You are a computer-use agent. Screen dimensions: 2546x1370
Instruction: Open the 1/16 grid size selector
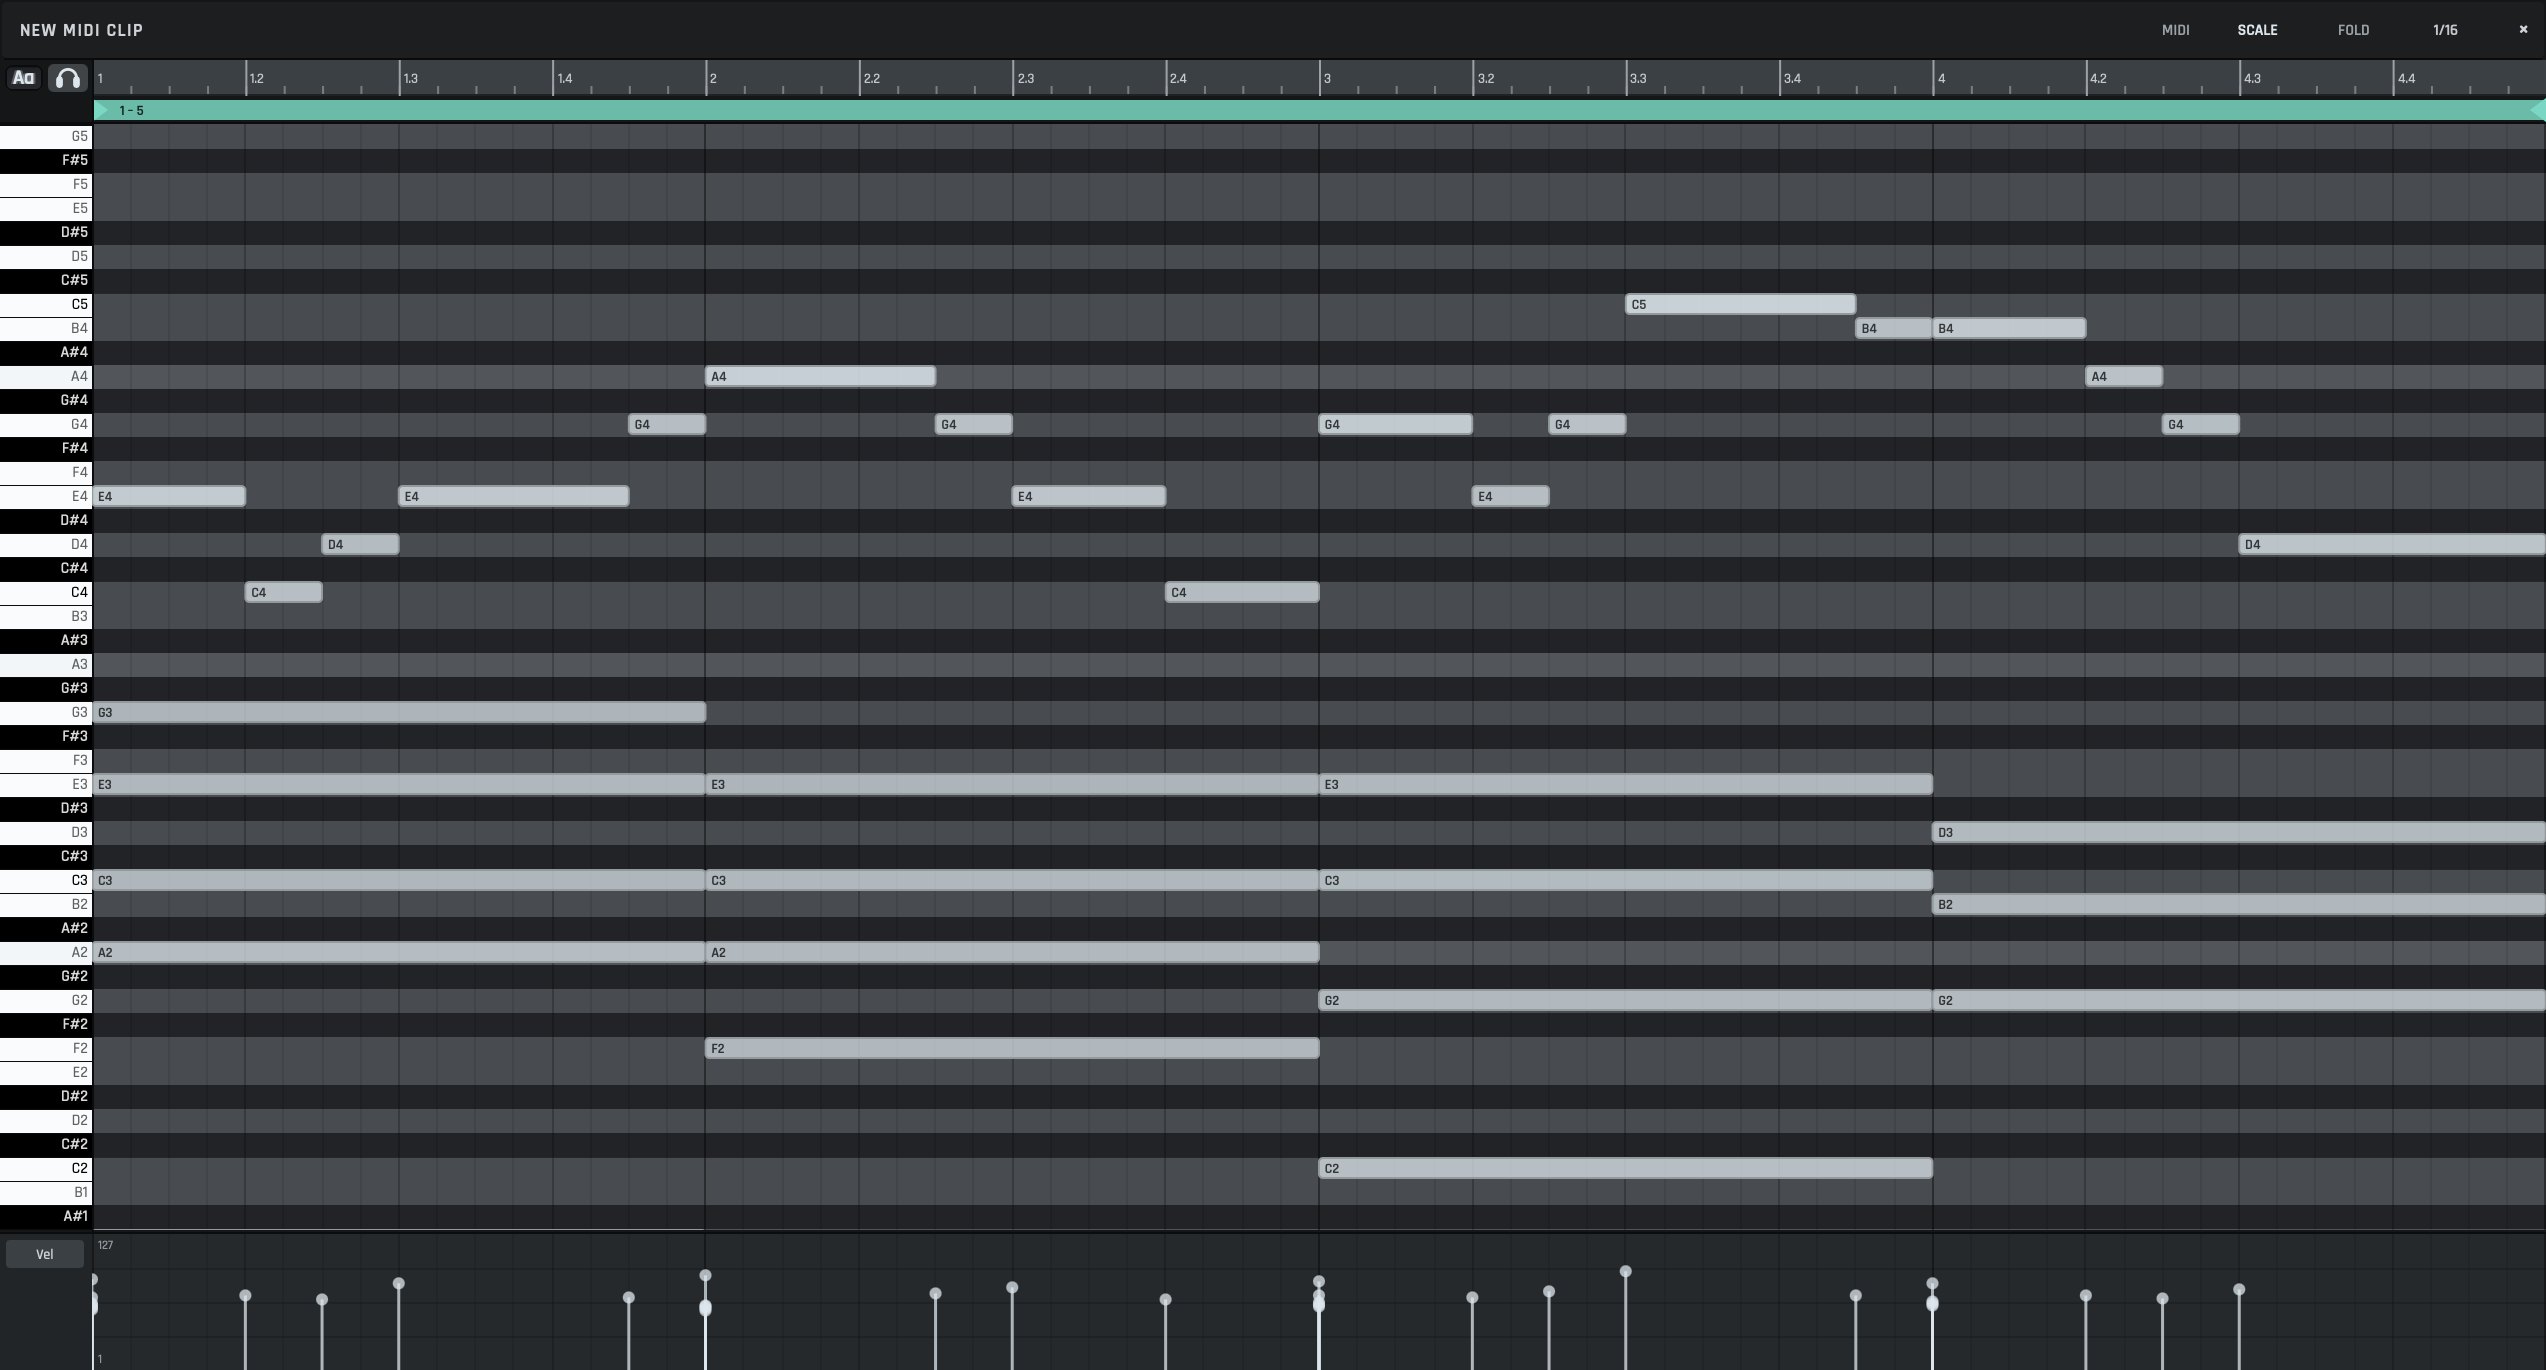[2445, 30]
